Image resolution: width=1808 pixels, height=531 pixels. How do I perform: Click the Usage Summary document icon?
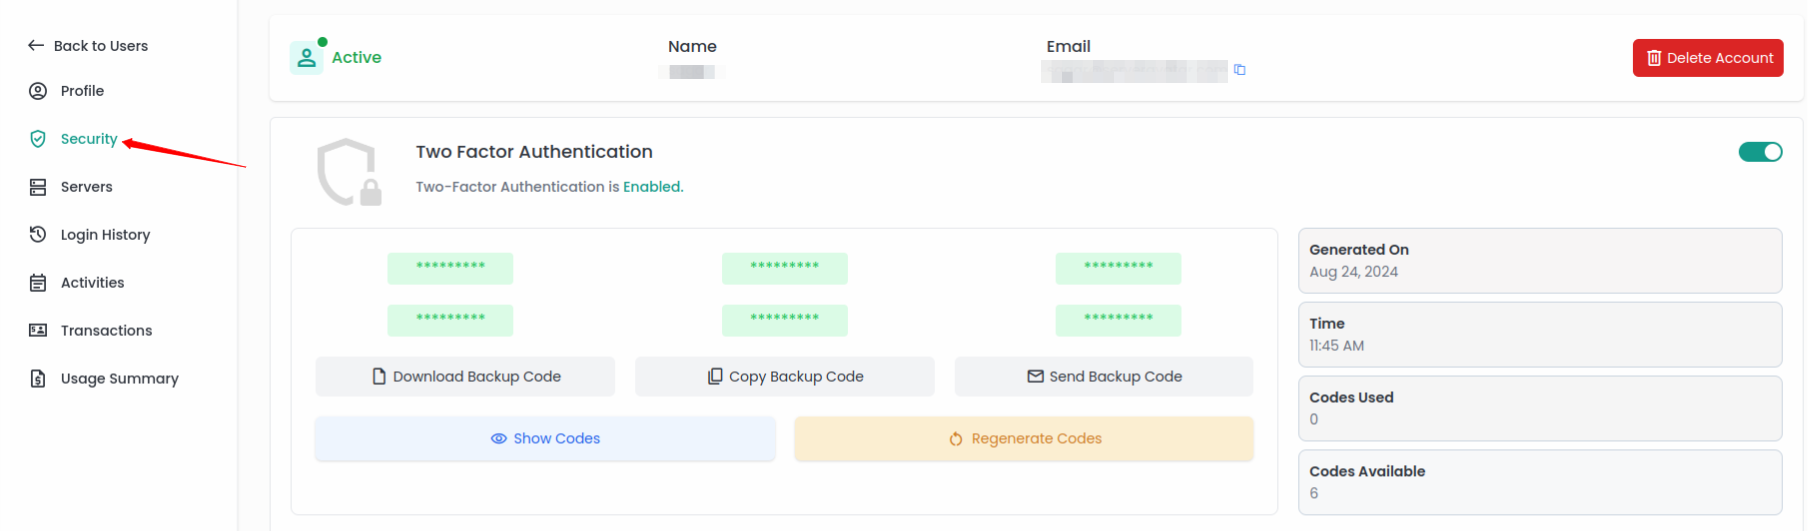pos(38,379)
